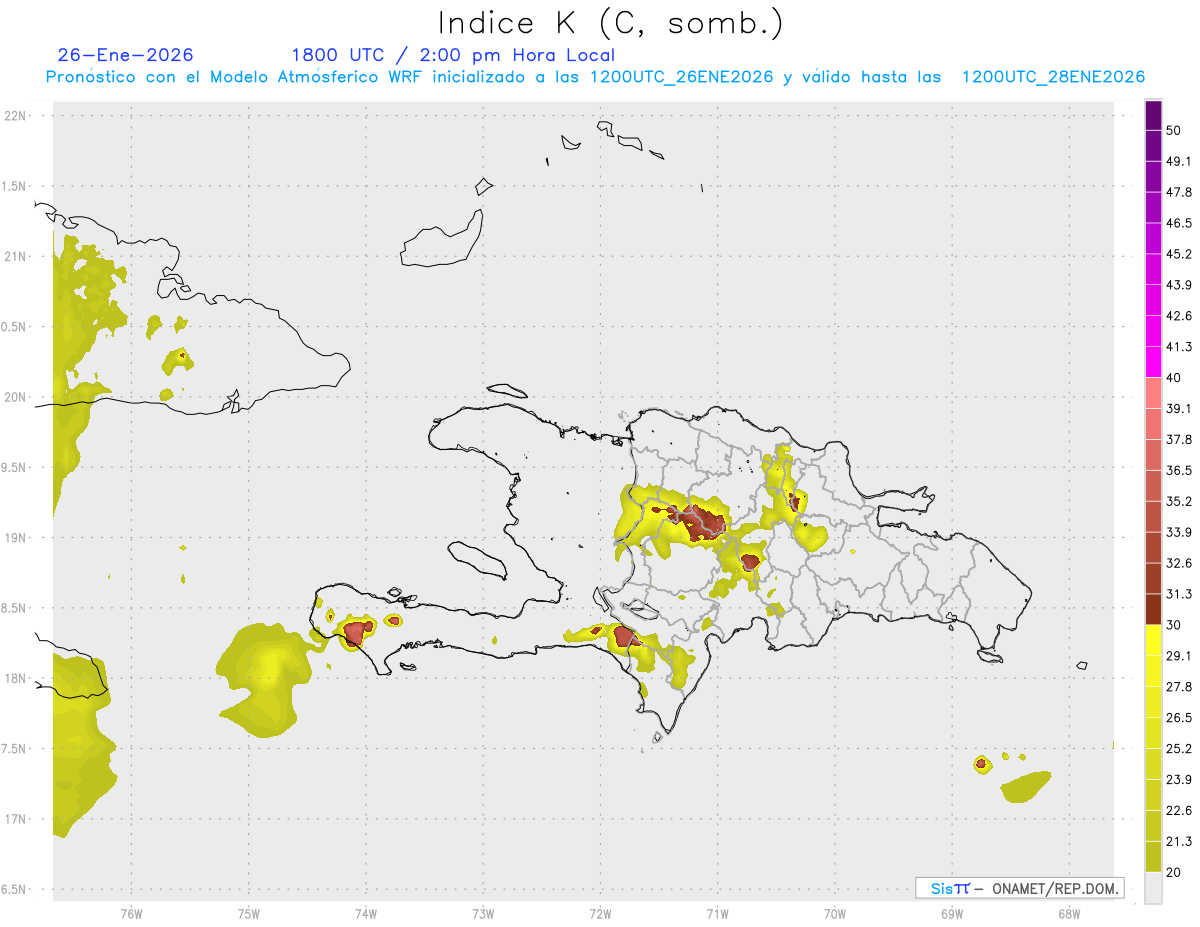The width and height of the screenshot is (1200, 927).
Task: Click the "68W" longitude label
Action: 1069,913
